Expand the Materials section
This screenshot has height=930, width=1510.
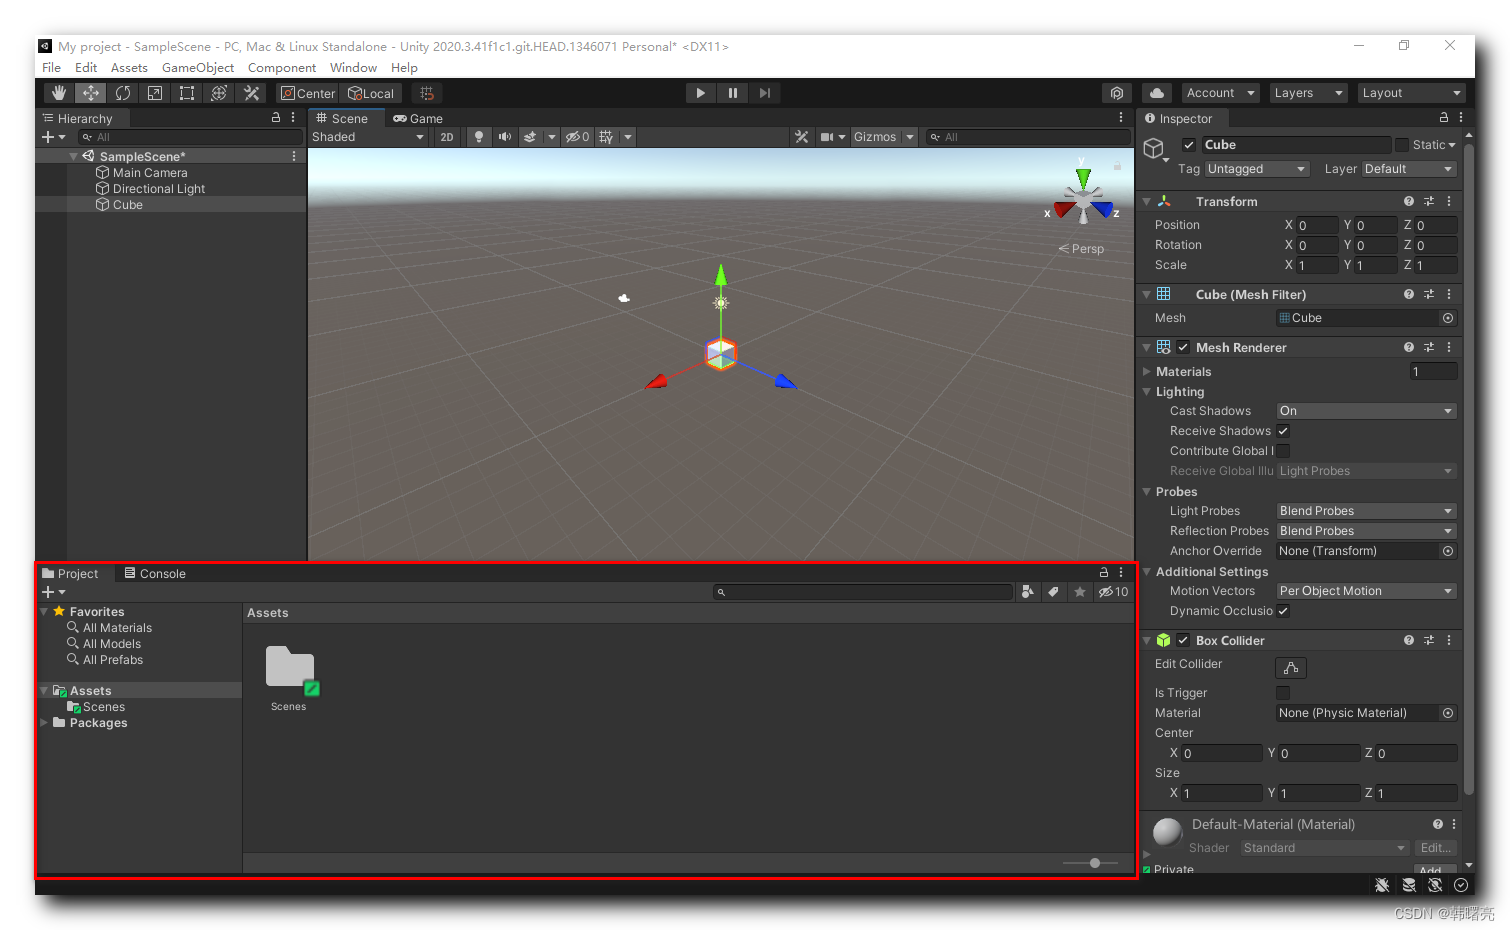click(x=1147, y=372)
